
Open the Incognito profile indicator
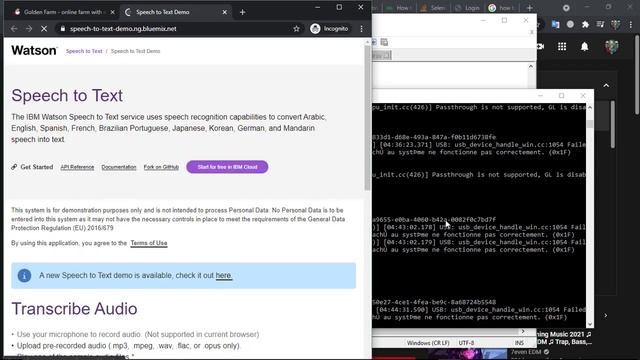[x=329, y=29]
